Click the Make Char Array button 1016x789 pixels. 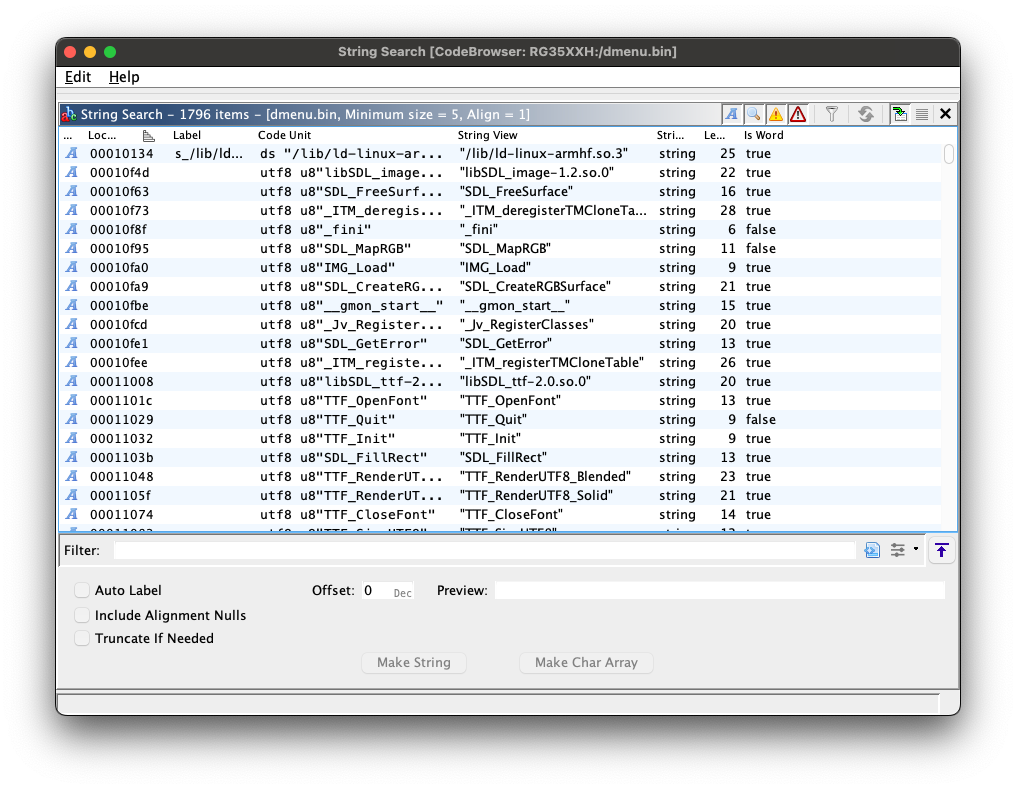586,663
